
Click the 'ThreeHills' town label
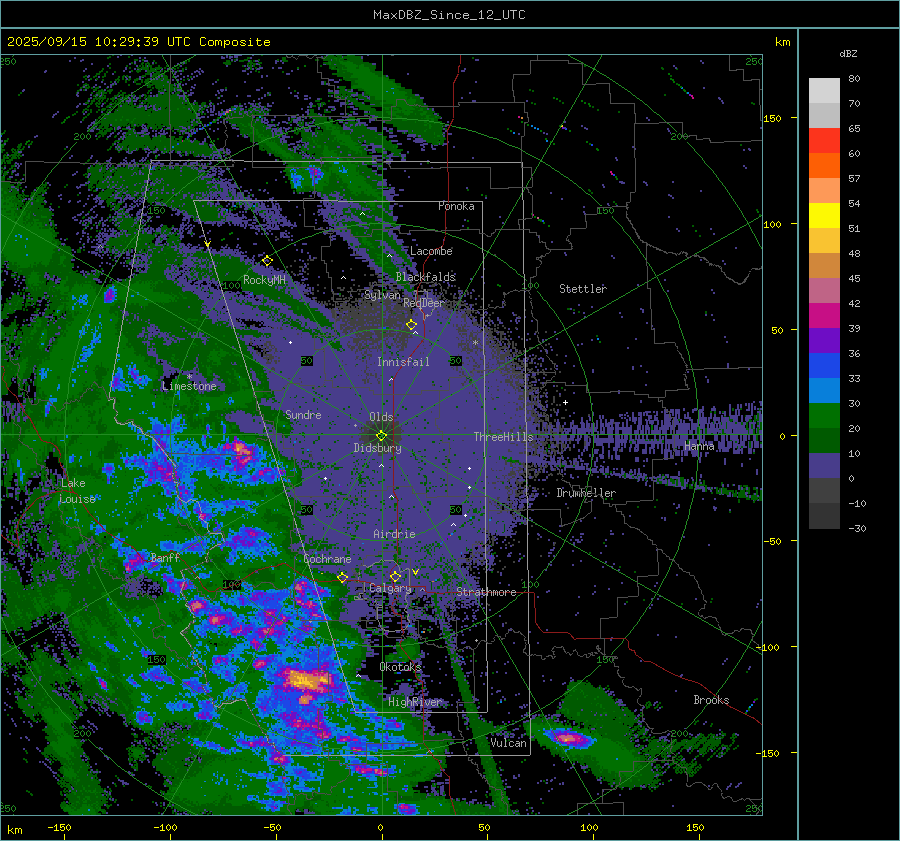pos(503,437)
